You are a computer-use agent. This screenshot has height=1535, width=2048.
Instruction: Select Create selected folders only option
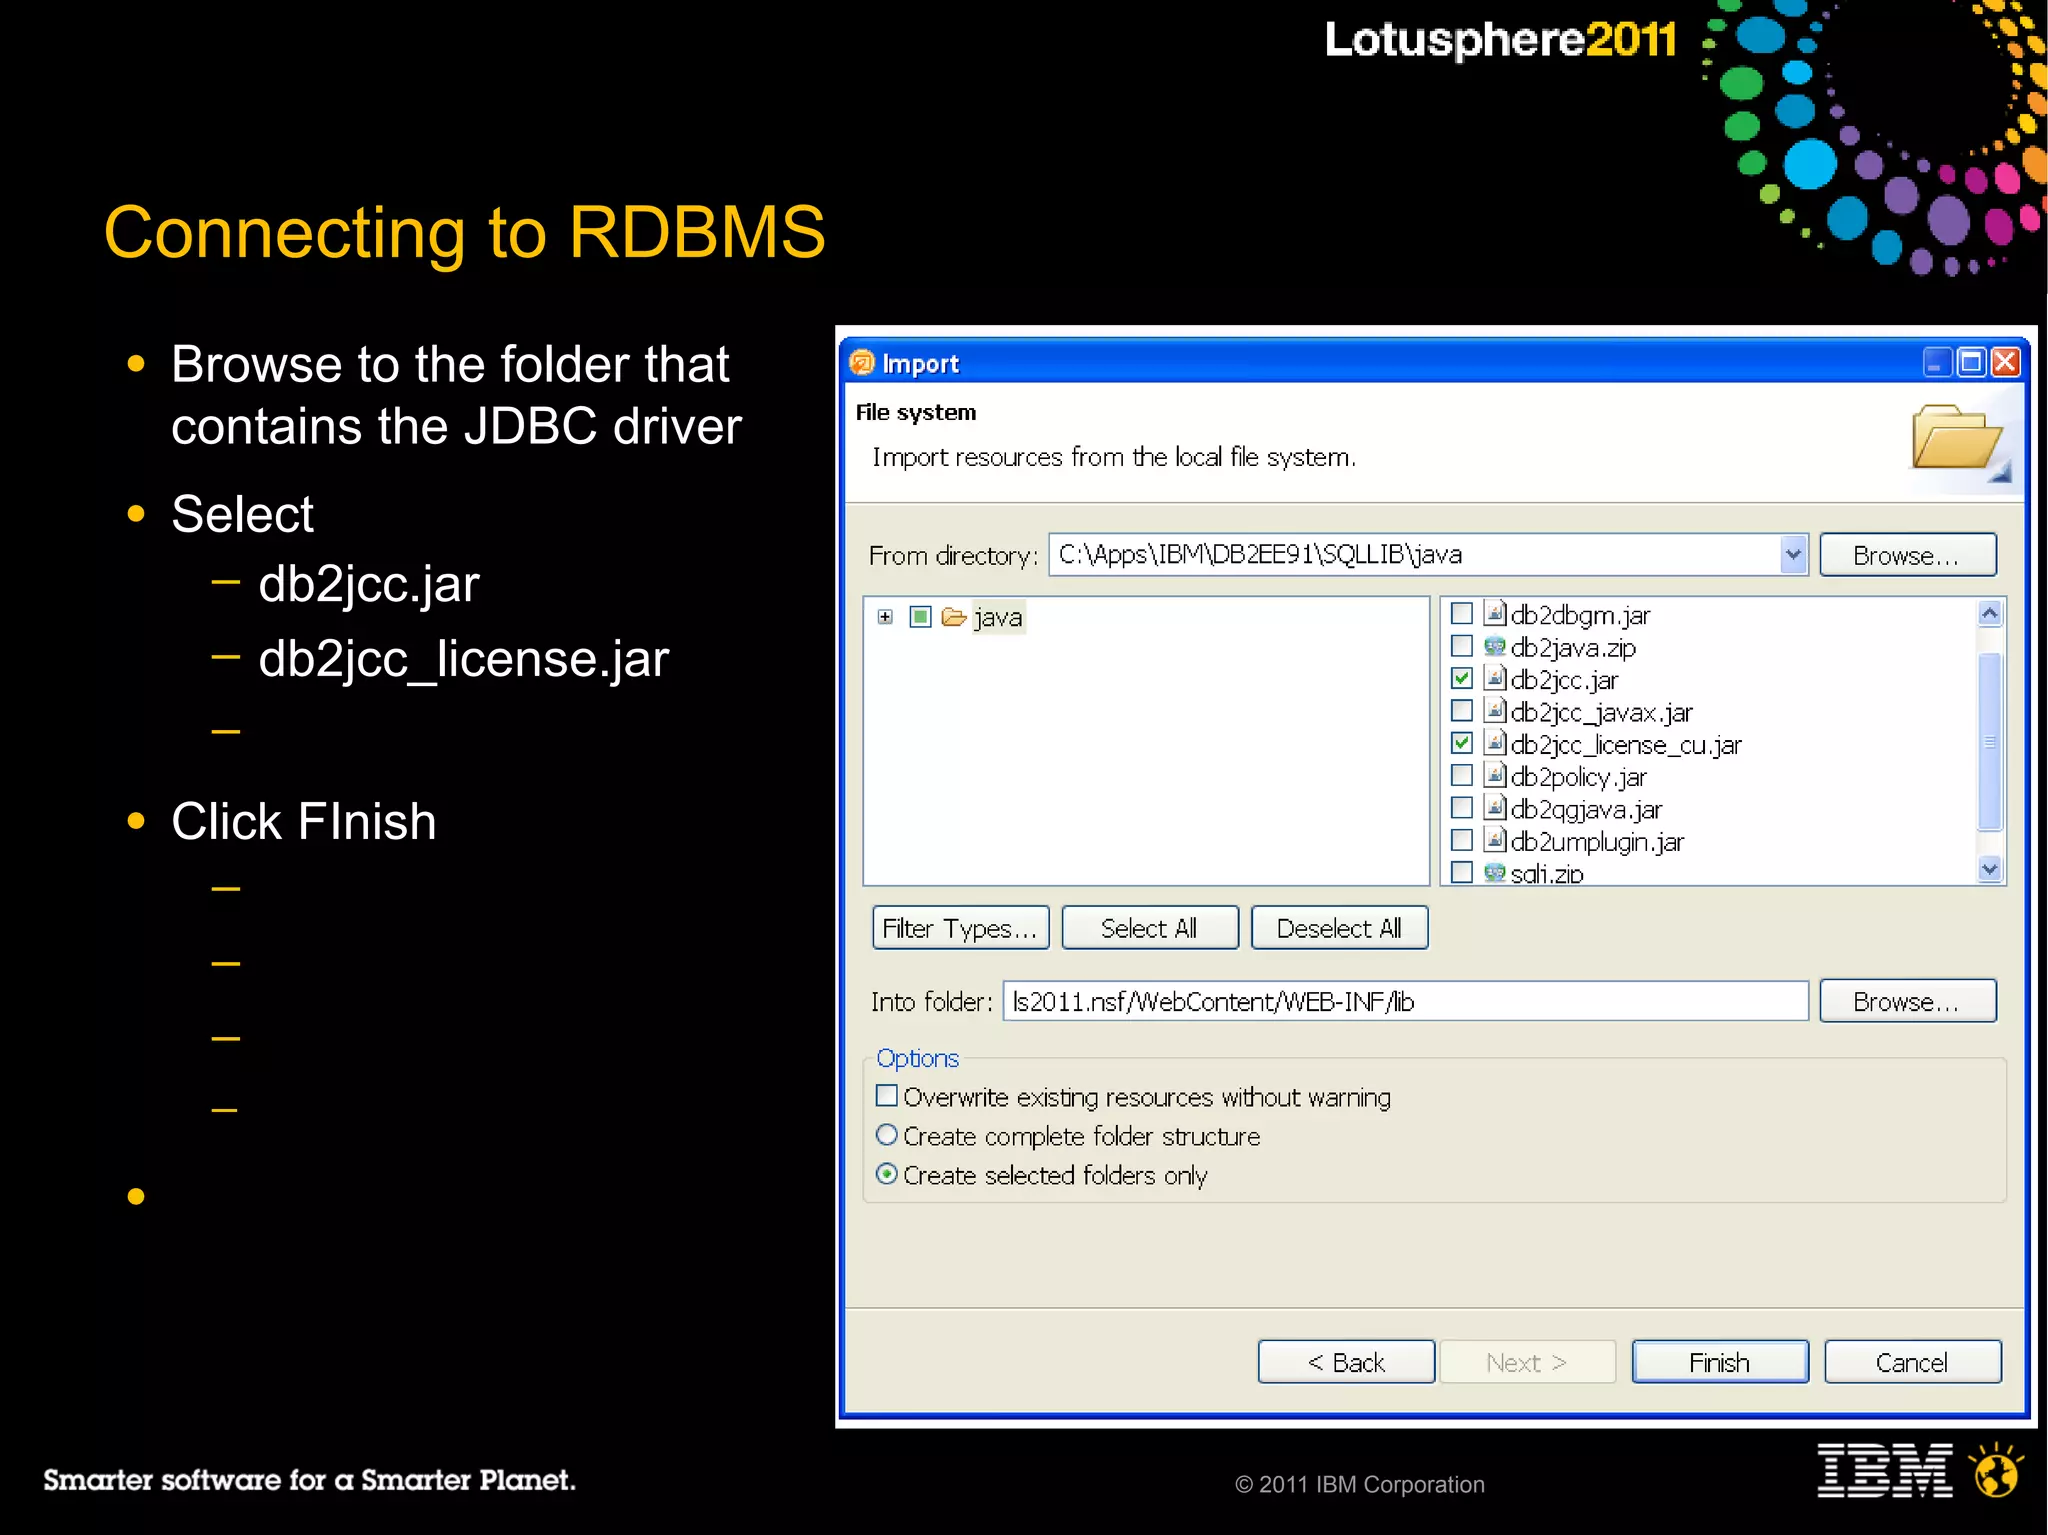[x=886, y=1174]
